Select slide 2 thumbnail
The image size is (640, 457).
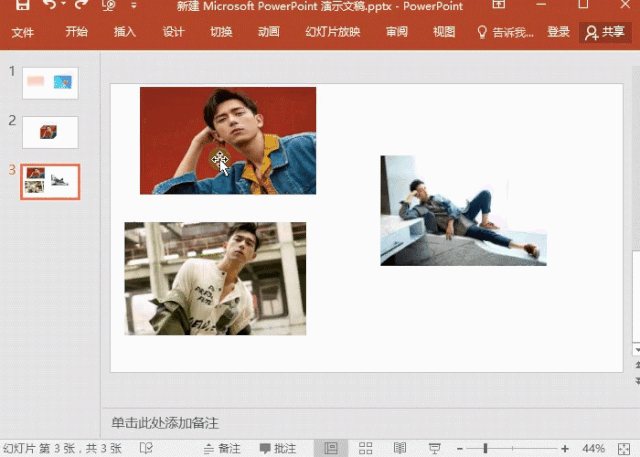pyautogui.click(x=50, y=132)
